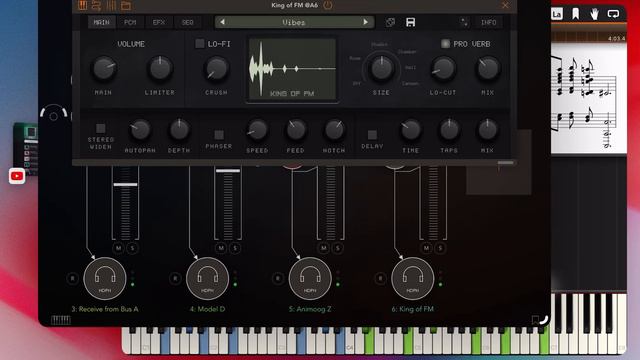The image size is (640, 360).
Task: Click the delay TAPS knob
Action: (x=449, y=130)
